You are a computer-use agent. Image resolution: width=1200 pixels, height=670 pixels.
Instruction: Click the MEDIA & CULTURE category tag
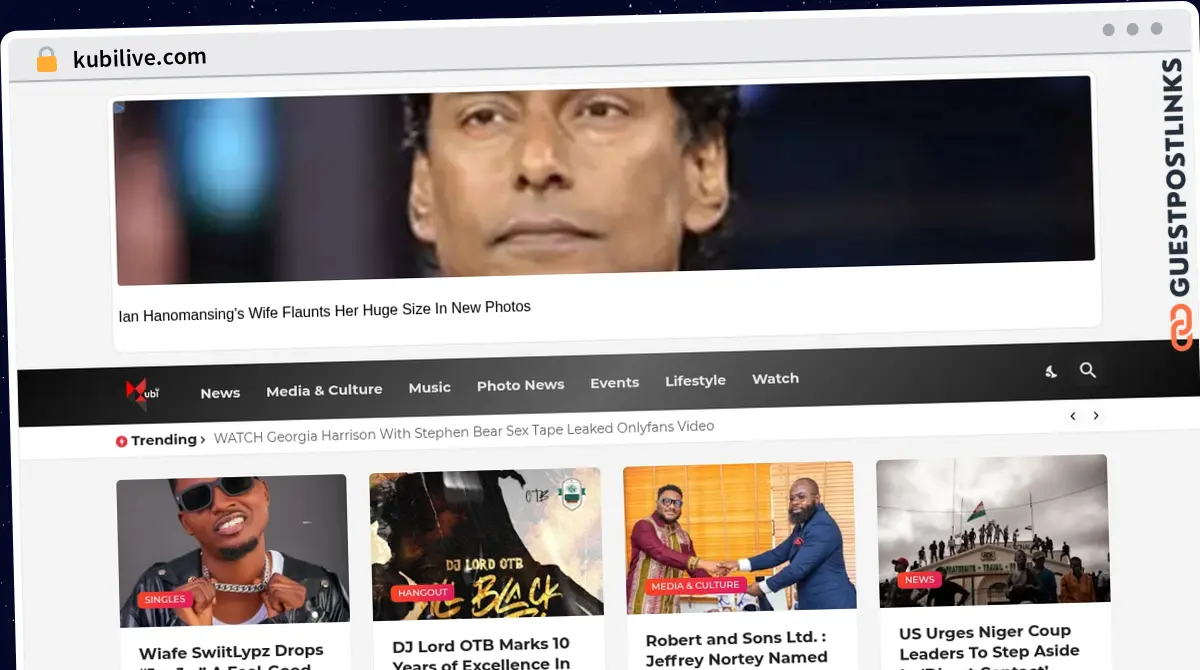695,586
